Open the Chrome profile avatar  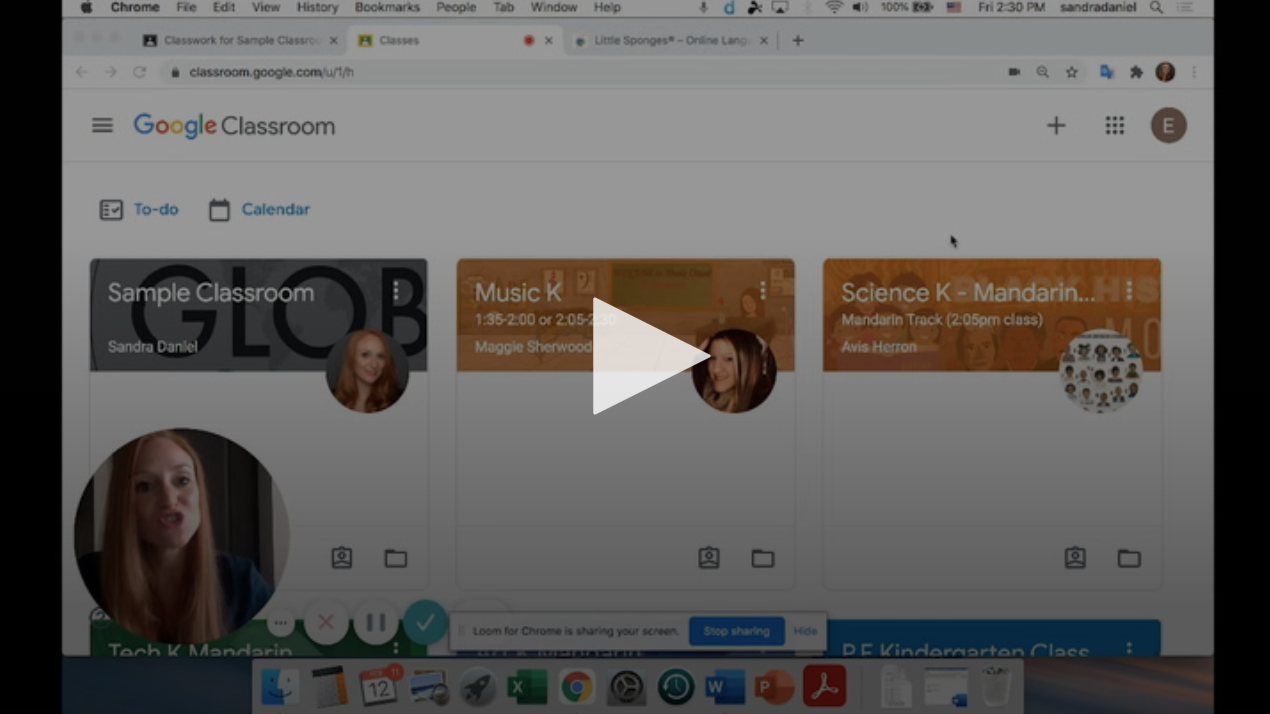1165,72
